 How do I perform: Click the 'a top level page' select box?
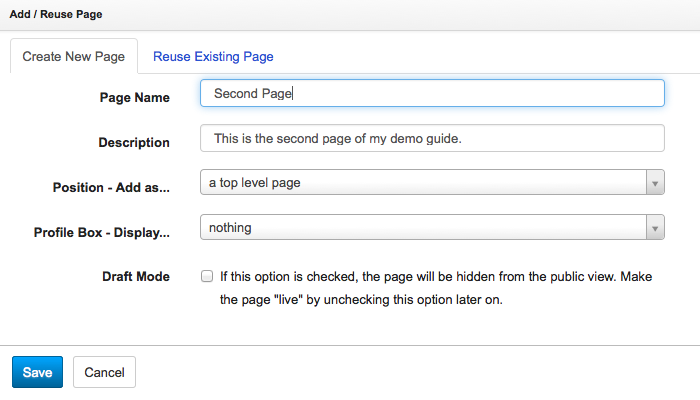(432, 182)
